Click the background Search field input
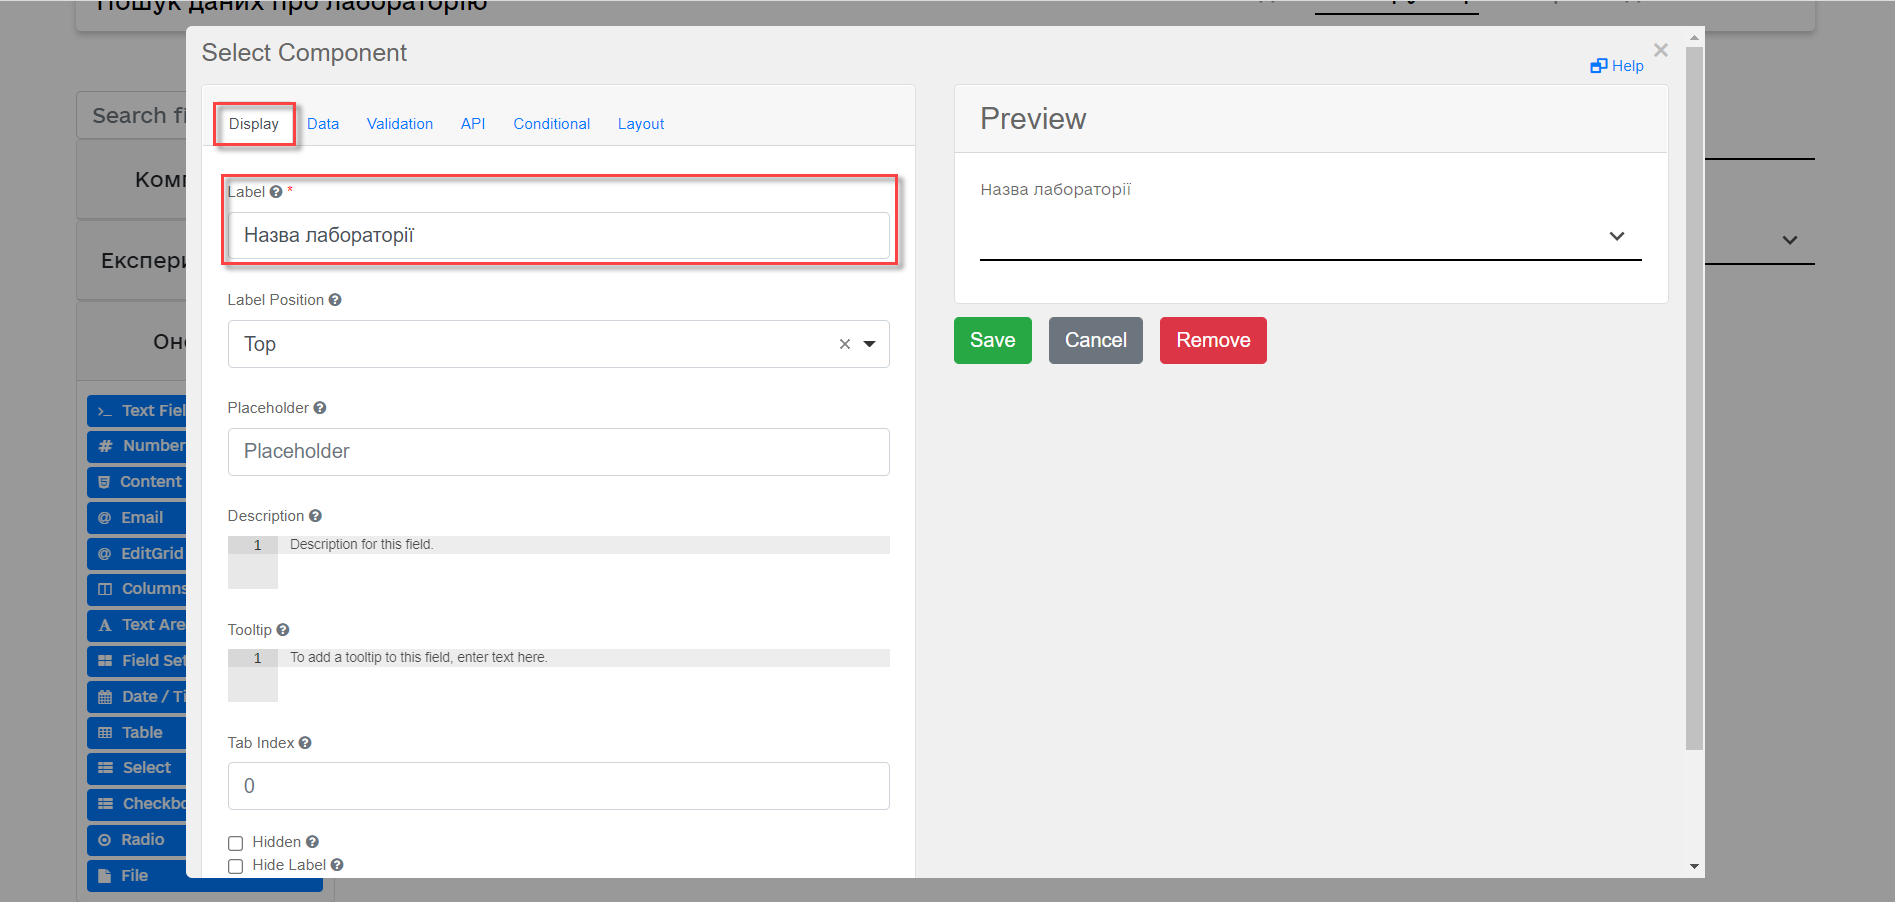 tap(132, 116)
